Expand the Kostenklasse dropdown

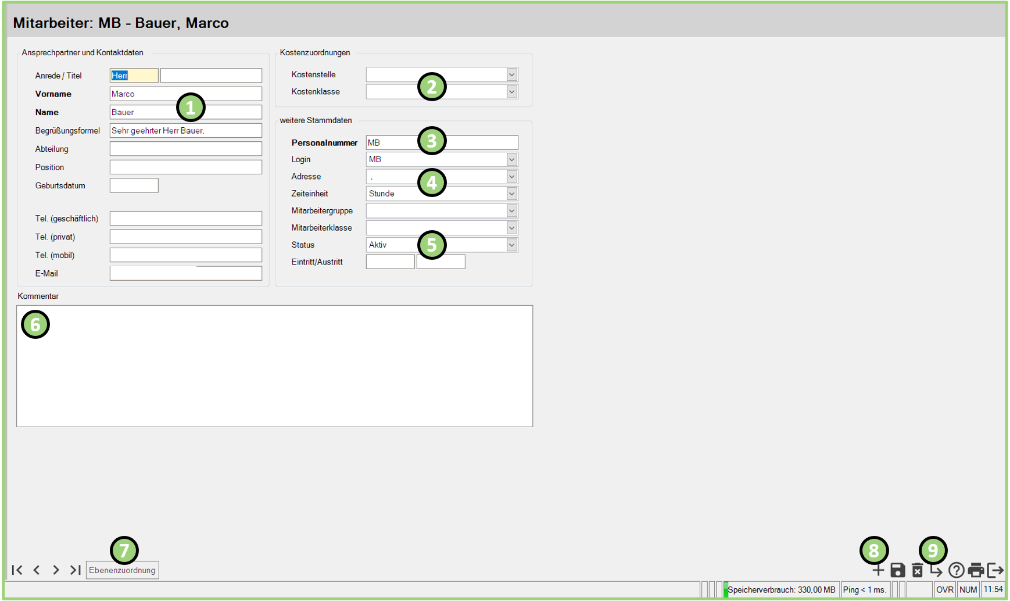[512, 92]
